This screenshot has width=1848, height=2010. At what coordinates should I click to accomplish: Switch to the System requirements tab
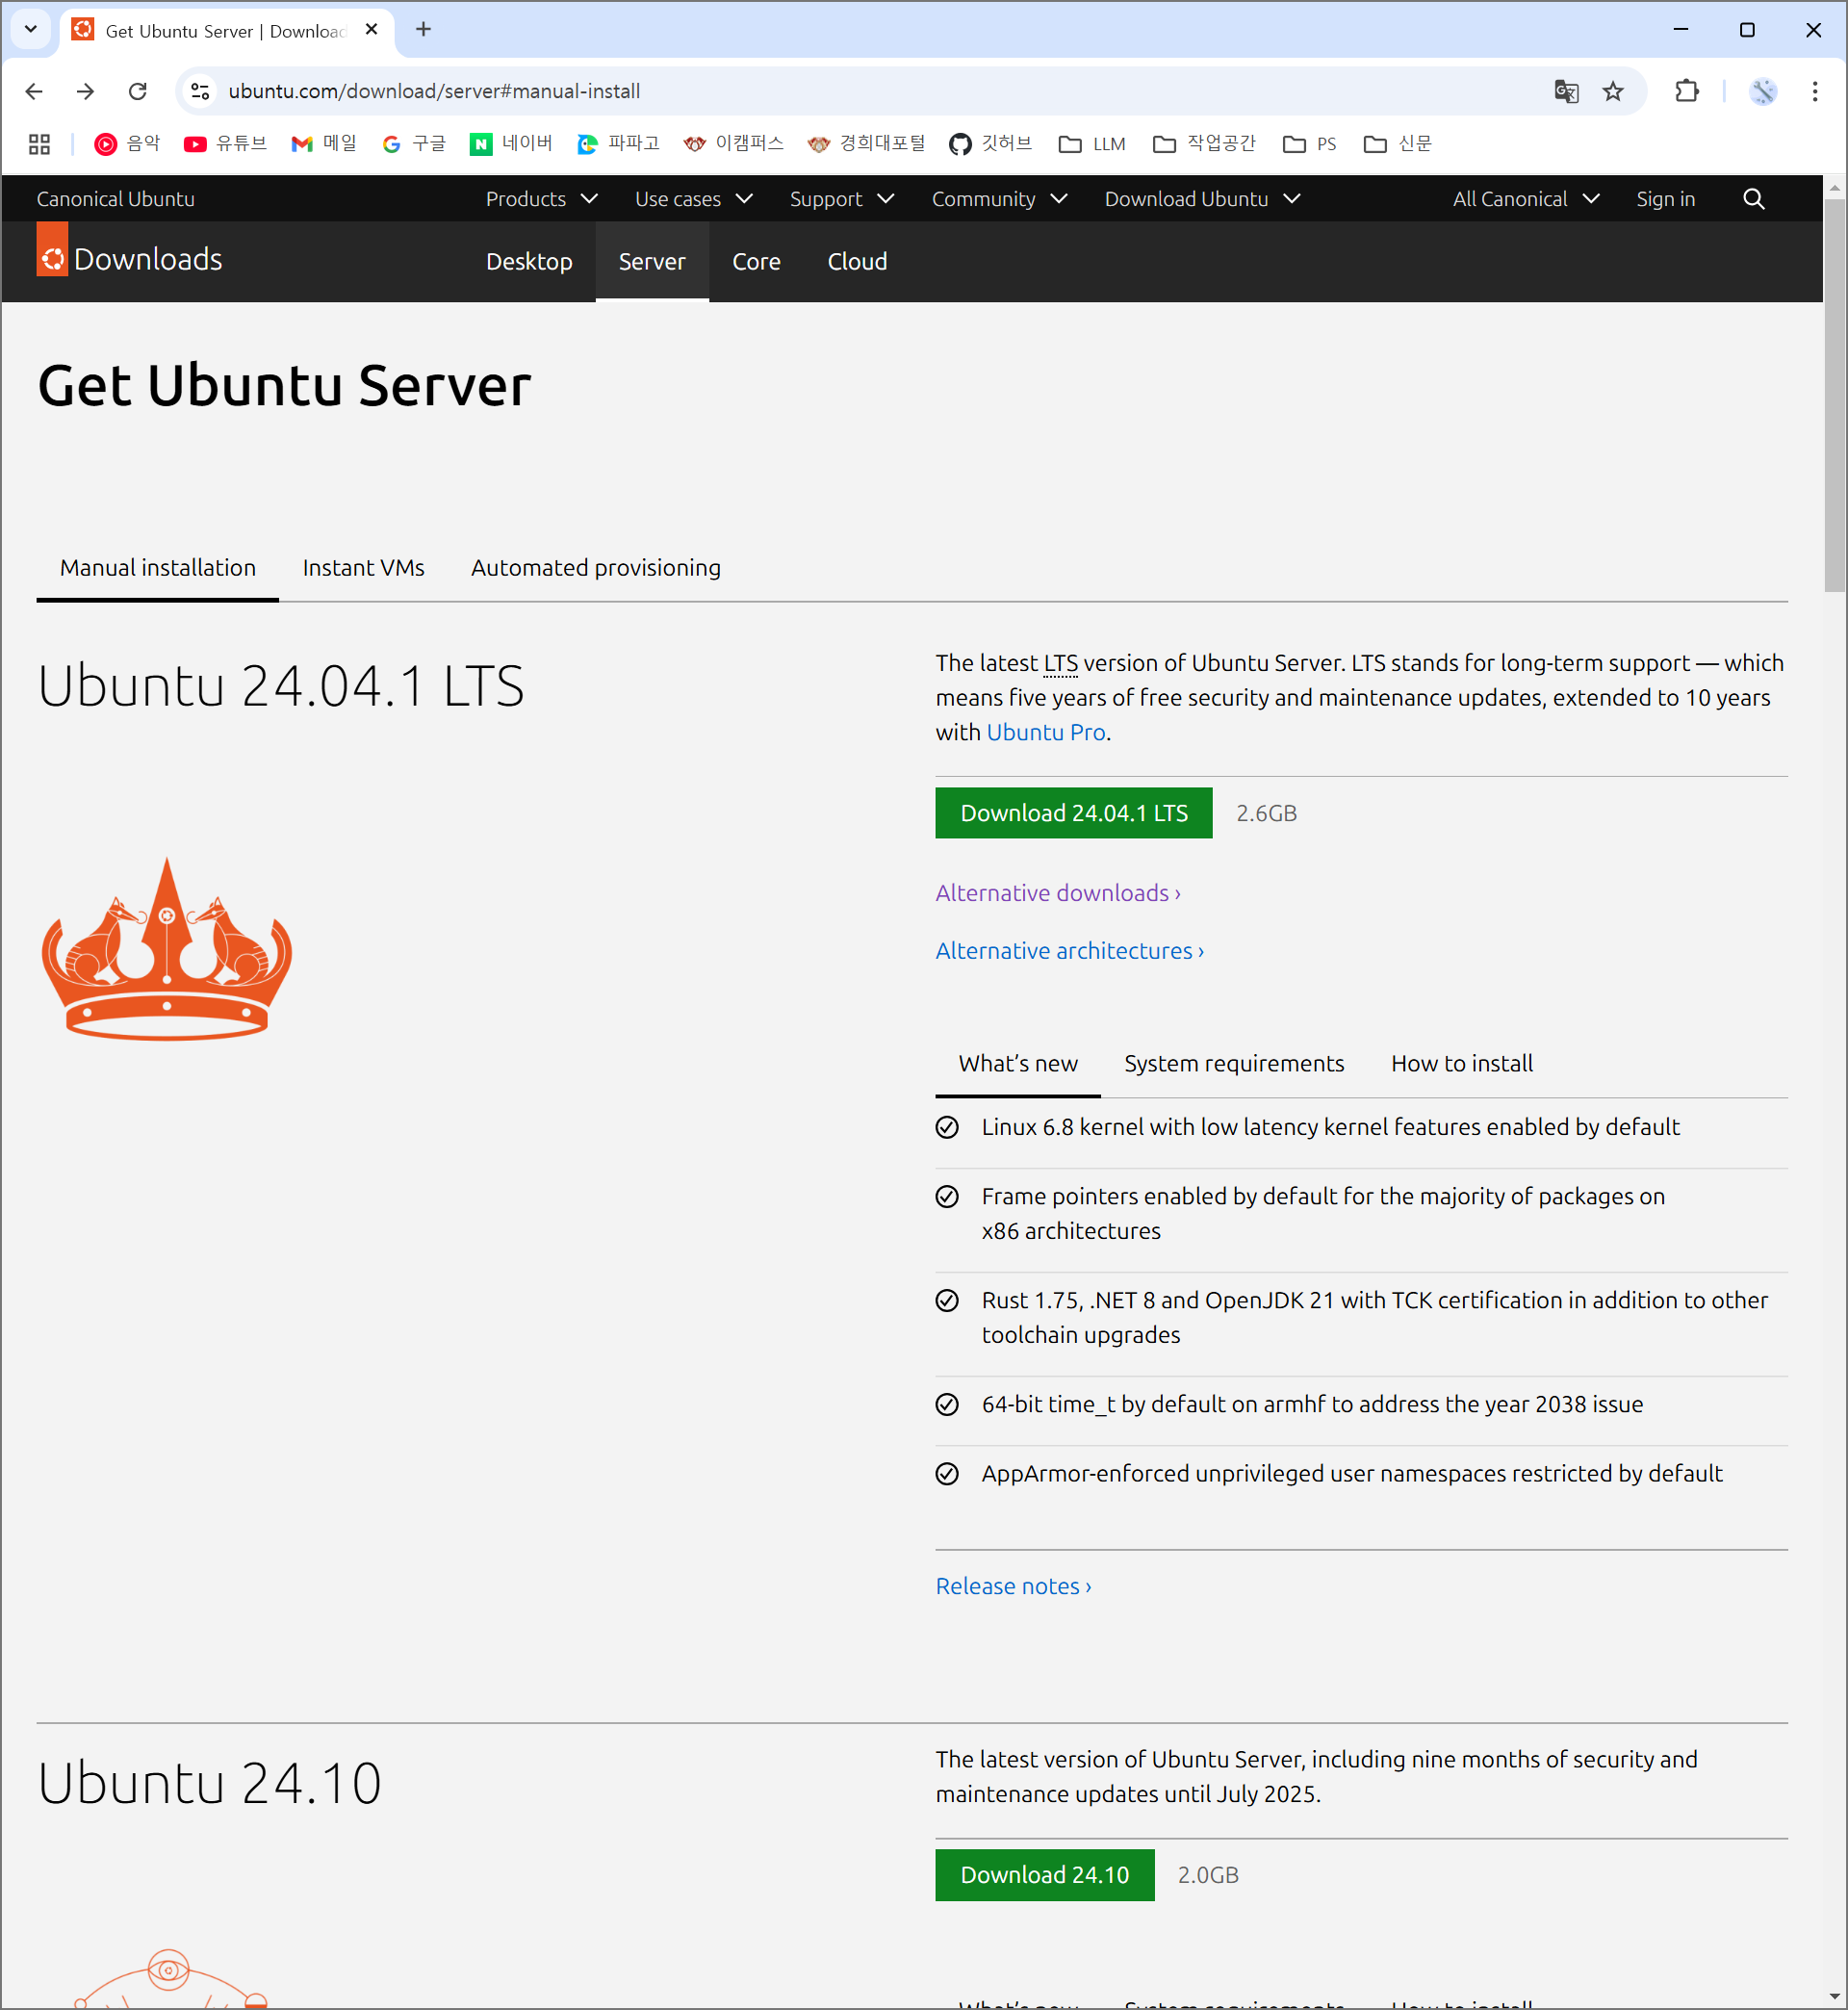click(x=1234, y=1063)
